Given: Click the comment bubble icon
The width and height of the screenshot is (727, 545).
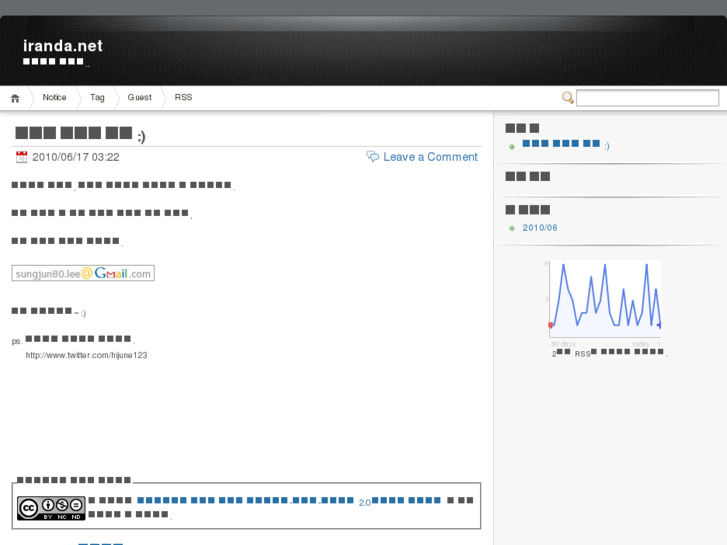Looking at the screenshot, I should point(372,156).
